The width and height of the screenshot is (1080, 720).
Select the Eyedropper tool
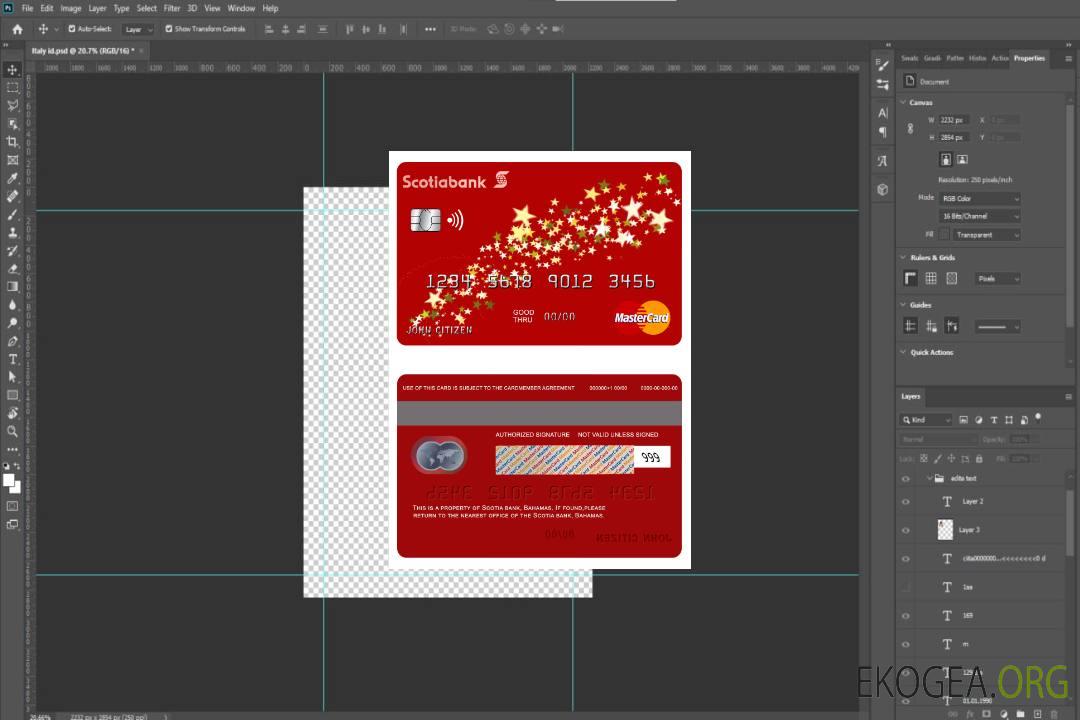[13, 178]
